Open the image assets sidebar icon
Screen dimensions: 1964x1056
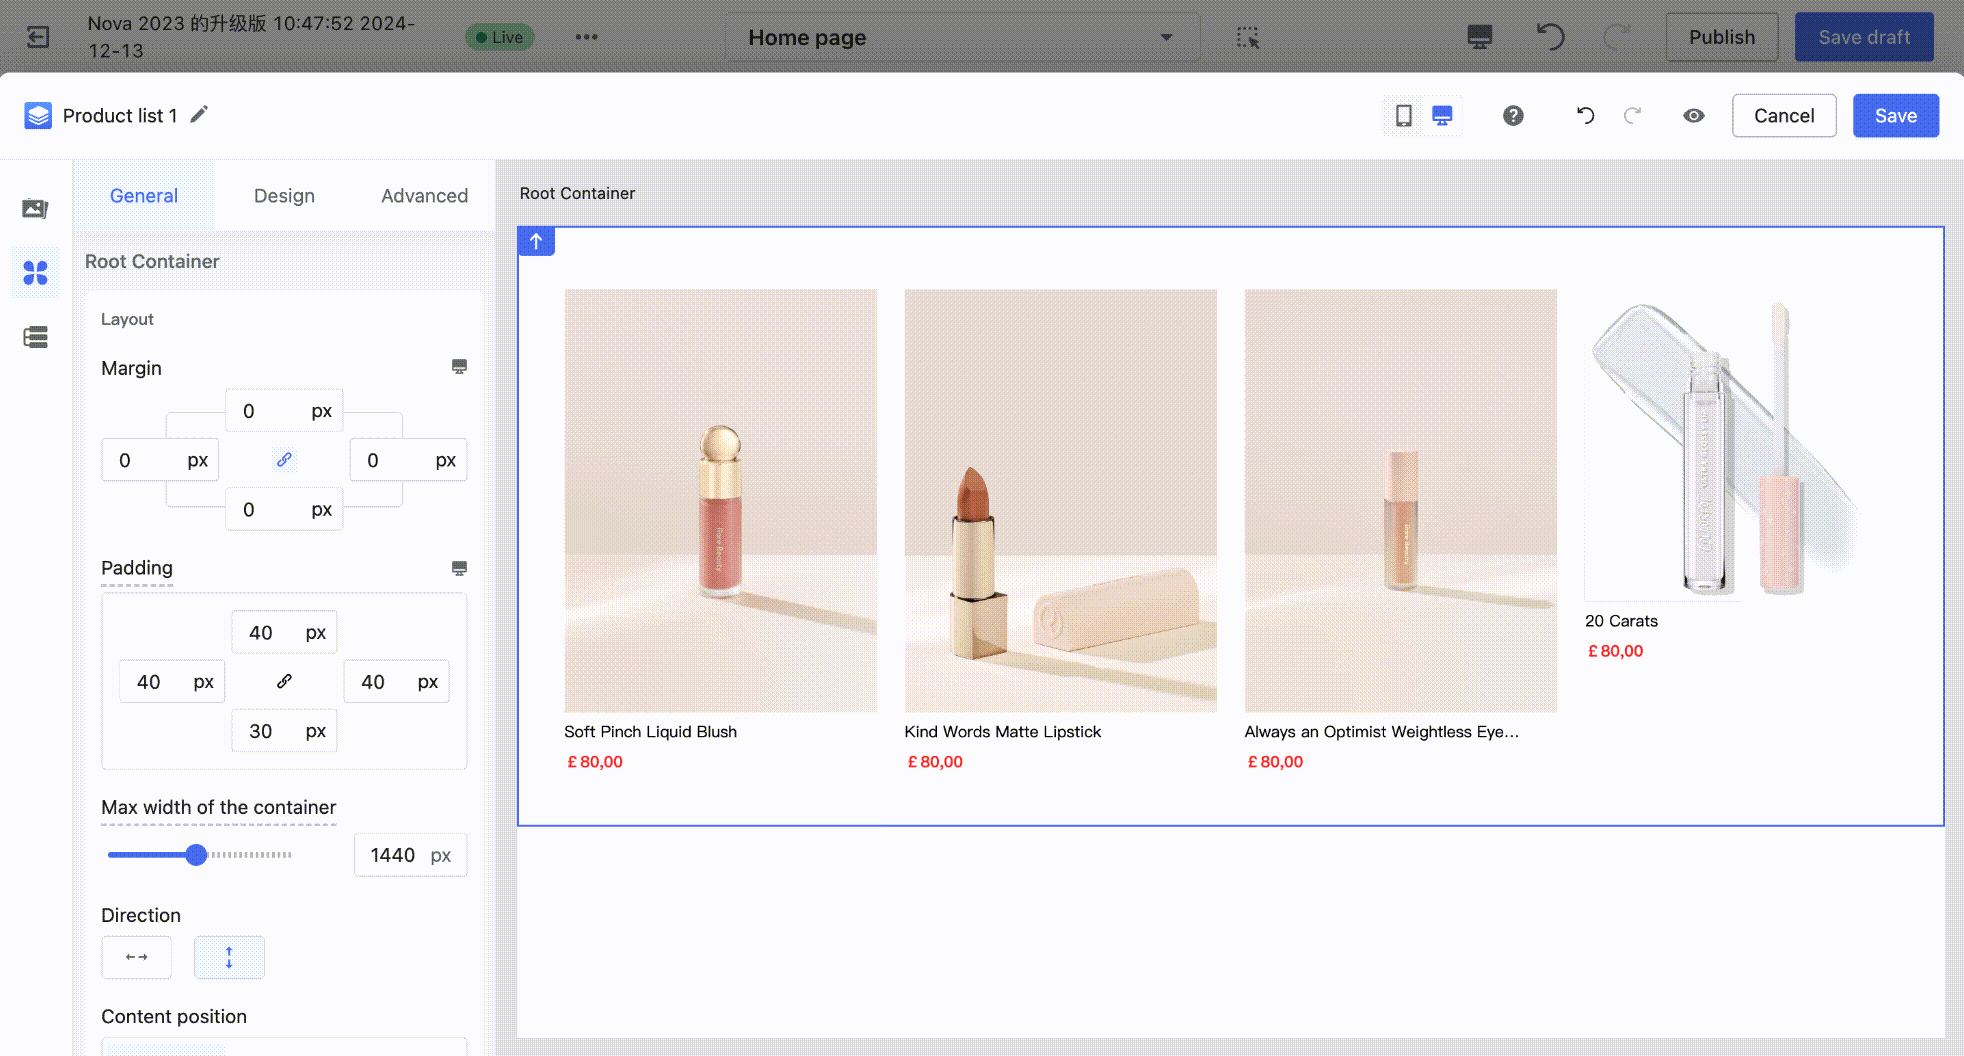tap(35, 208)
